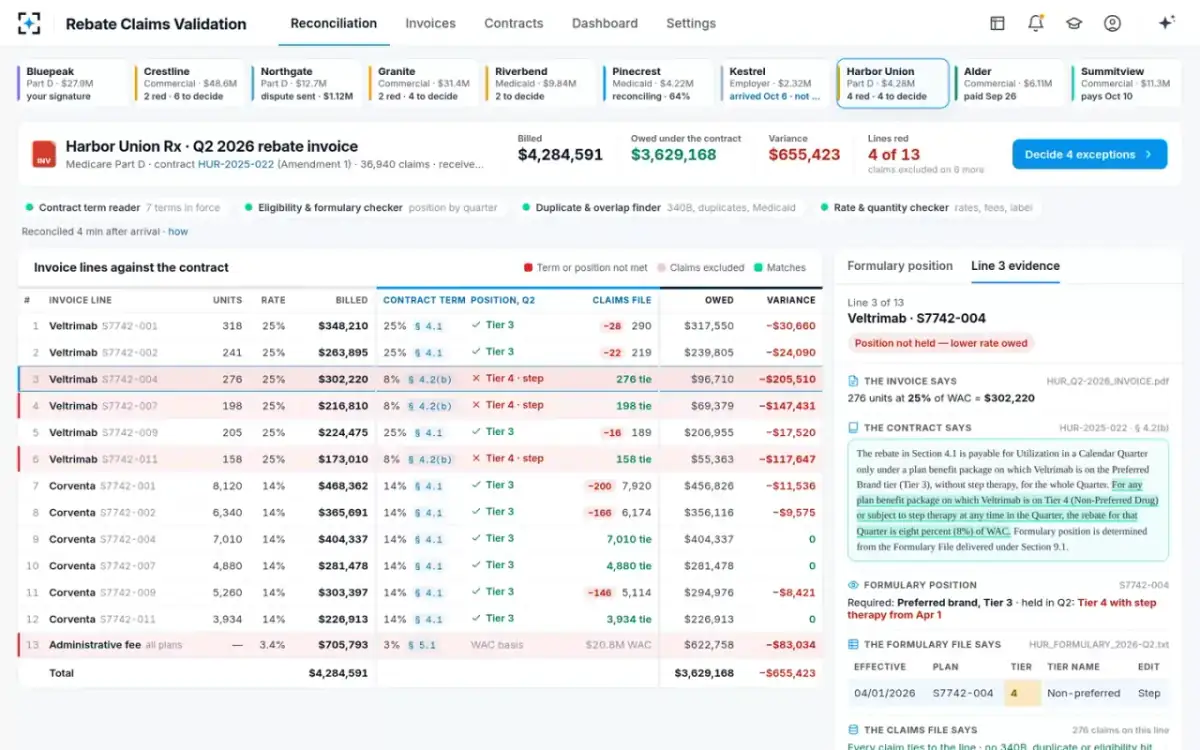Image resolution: width=1200 pixels, height=750 pixels.
Task: Select the Line 3 evidence tab
Action: (x=1015, y=266)
